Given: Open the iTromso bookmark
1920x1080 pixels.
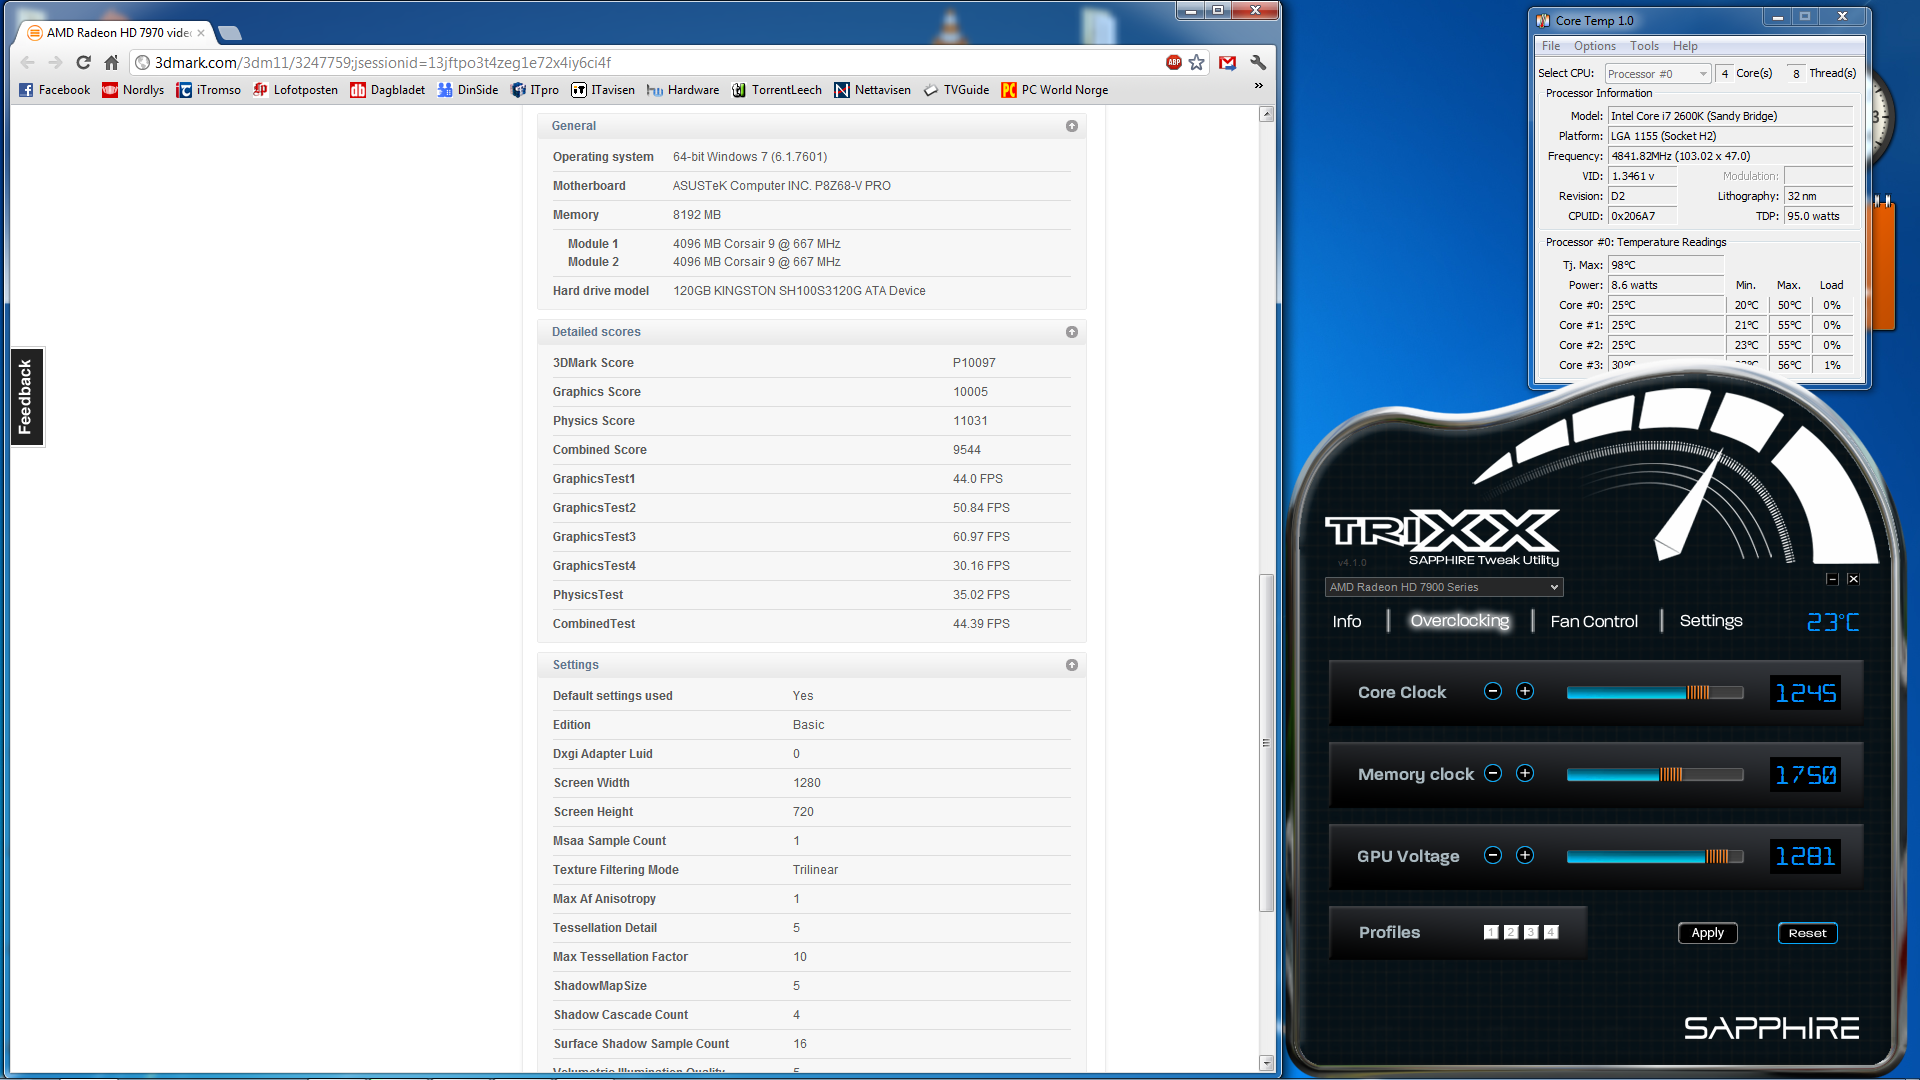Looking at the screenshot, I should pyautogui.click(x=208, y=90).
